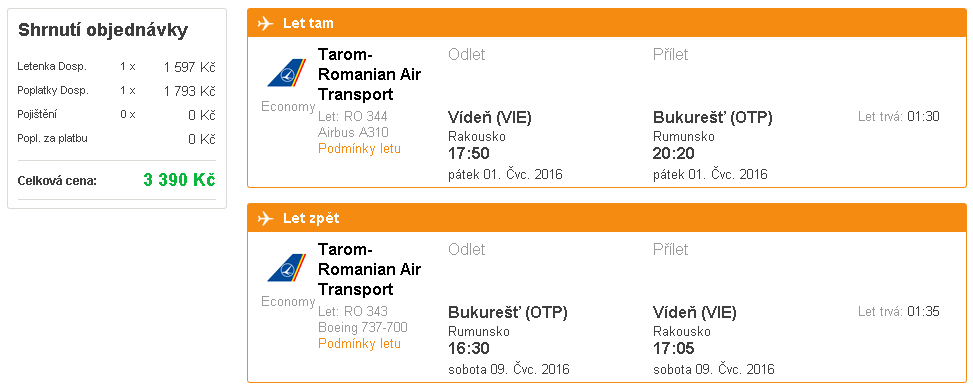
Task: Click the Let trvá: 01:30 duration text
Action: (899, 117)
